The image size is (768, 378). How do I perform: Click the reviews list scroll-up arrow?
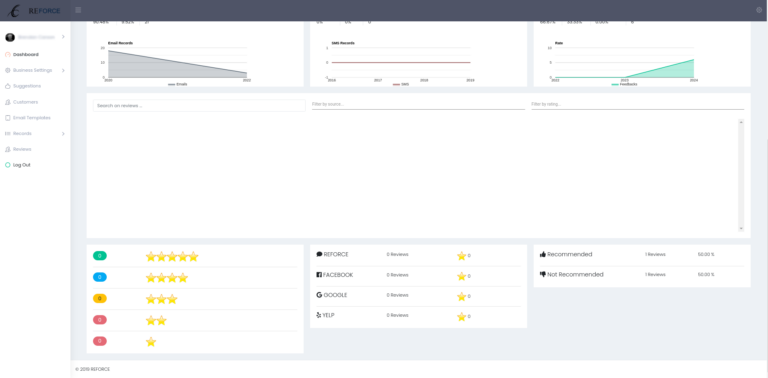(741, 121)
